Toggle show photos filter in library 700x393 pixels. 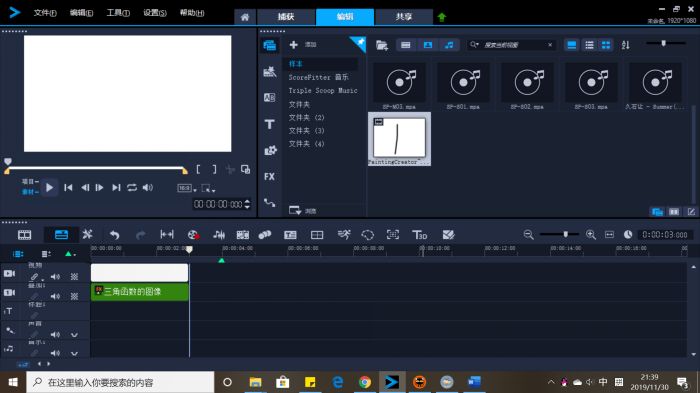(x=428, y=45)
